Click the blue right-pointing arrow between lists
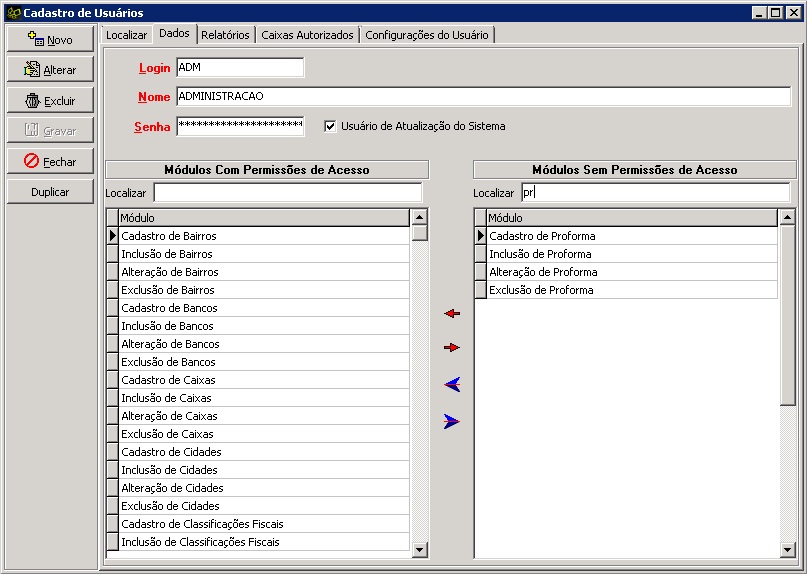807x574 pixels. [452, 422]
